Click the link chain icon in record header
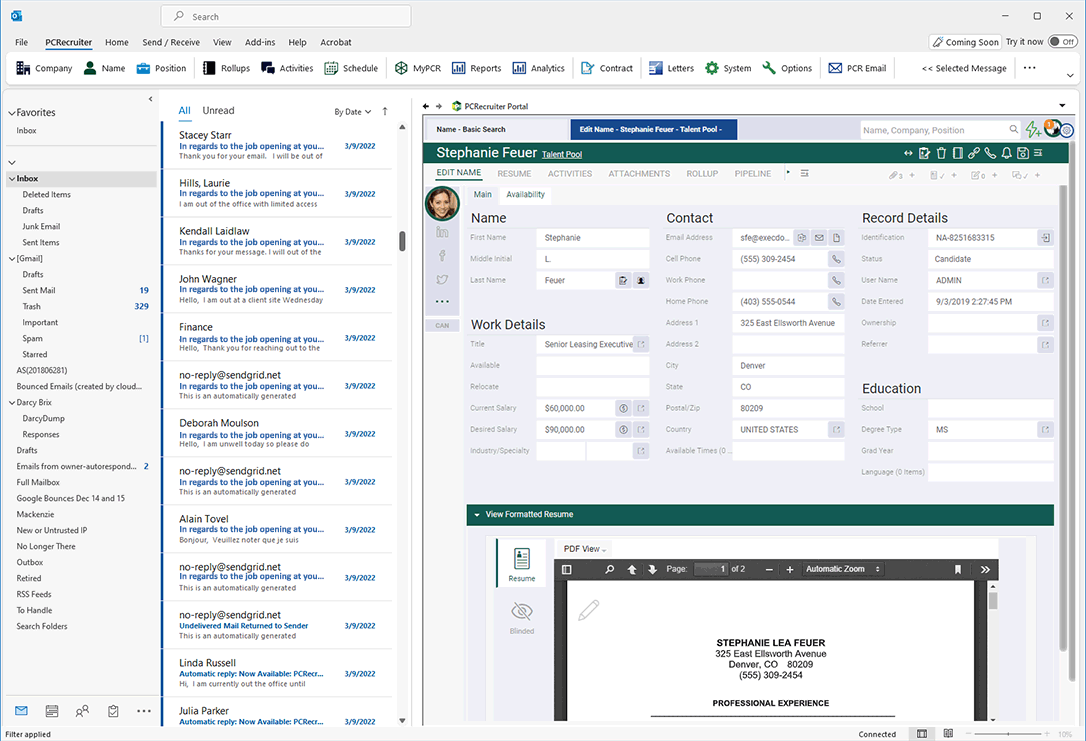Image resolution: width=1086 pixels, height=741 pixels. 974,153
